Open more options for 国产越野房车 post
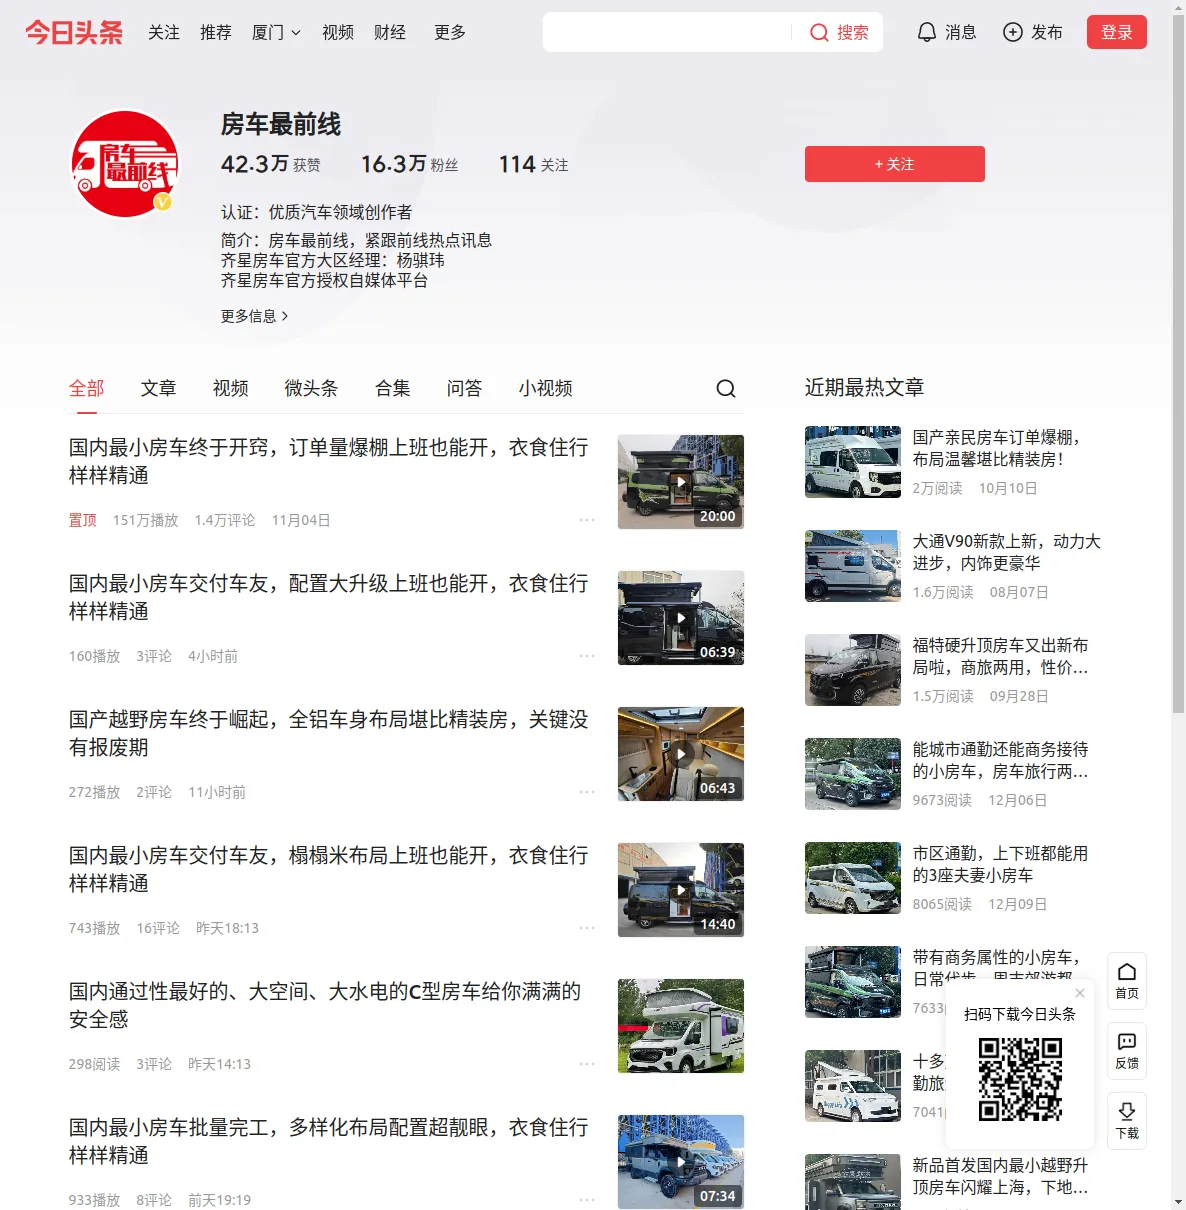1186x1210 pixels. 587,792
